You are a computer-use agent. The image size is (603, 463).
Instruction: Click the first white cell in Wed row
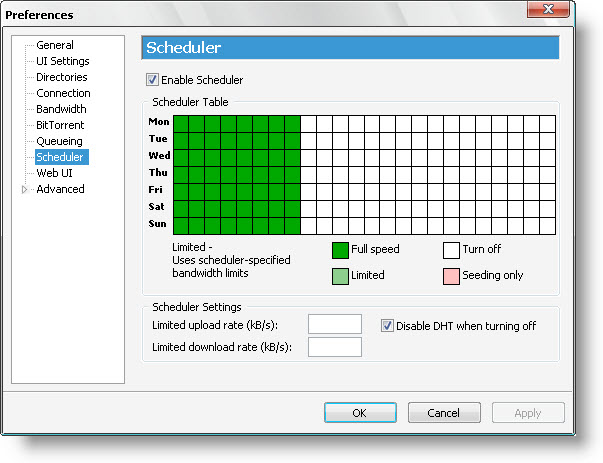(308, 158)
